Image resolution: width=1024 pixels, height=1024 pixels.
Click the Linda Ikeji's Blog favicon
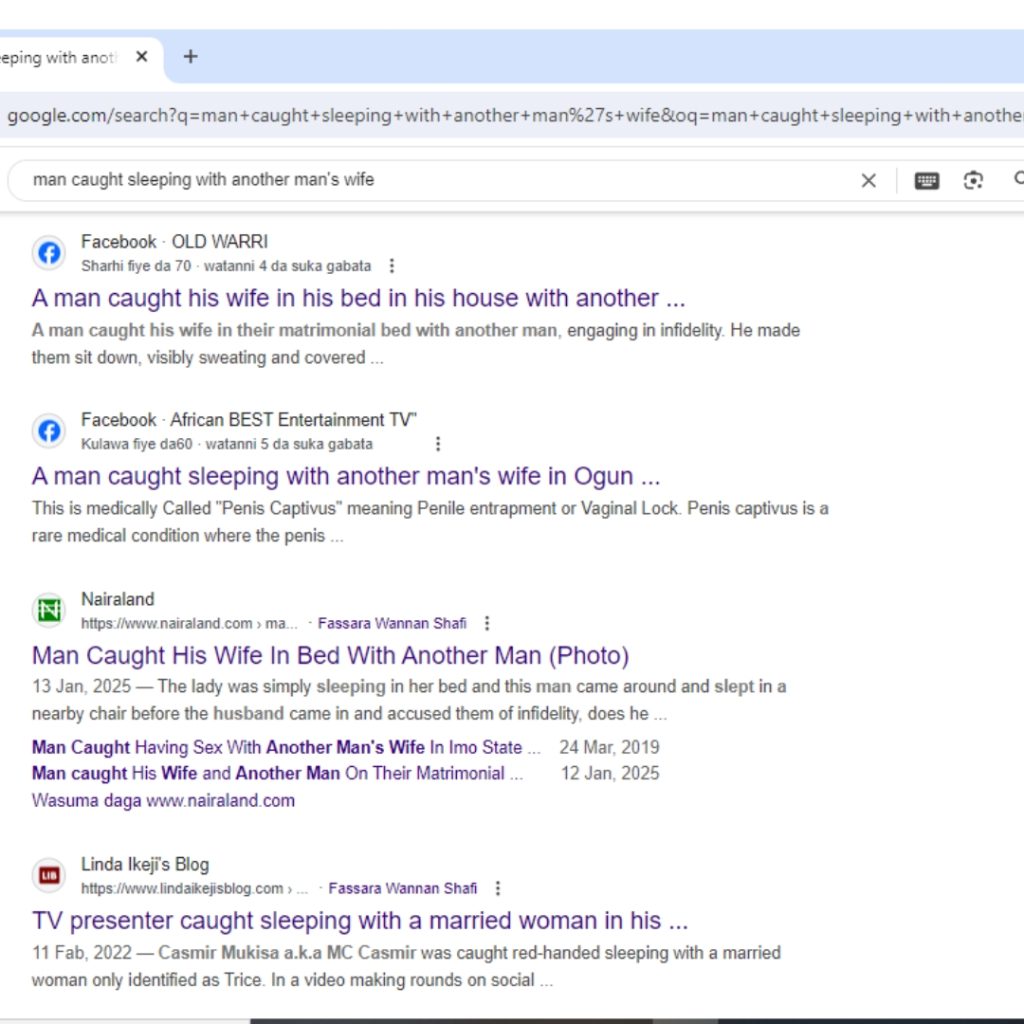49,875
